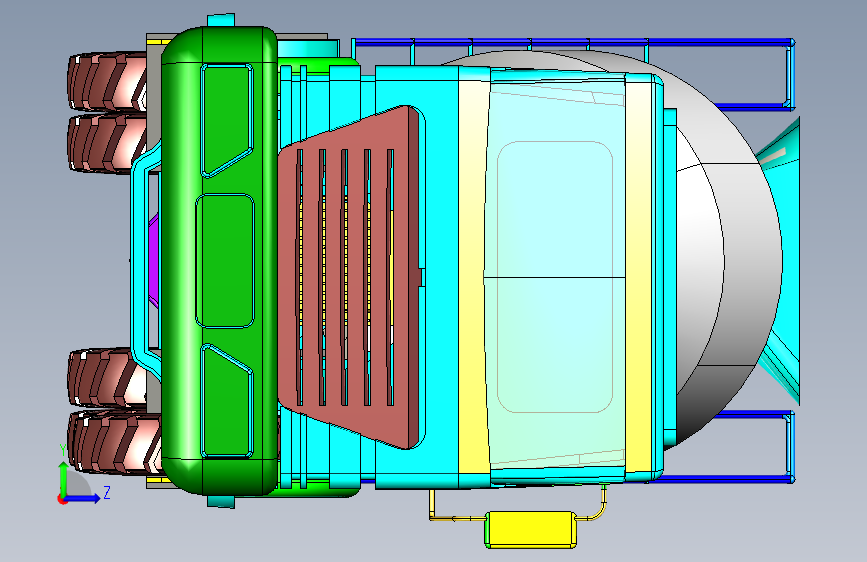
Task: Click the red origin of the axis triad
Action: point(62,499)
